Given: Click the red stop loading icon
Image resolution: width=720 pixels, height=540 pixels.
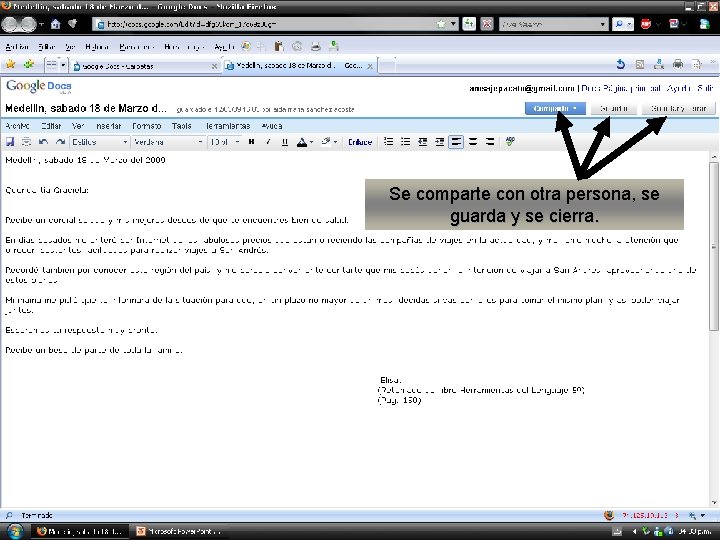Looking at the screenshot, I should [487, 24].
